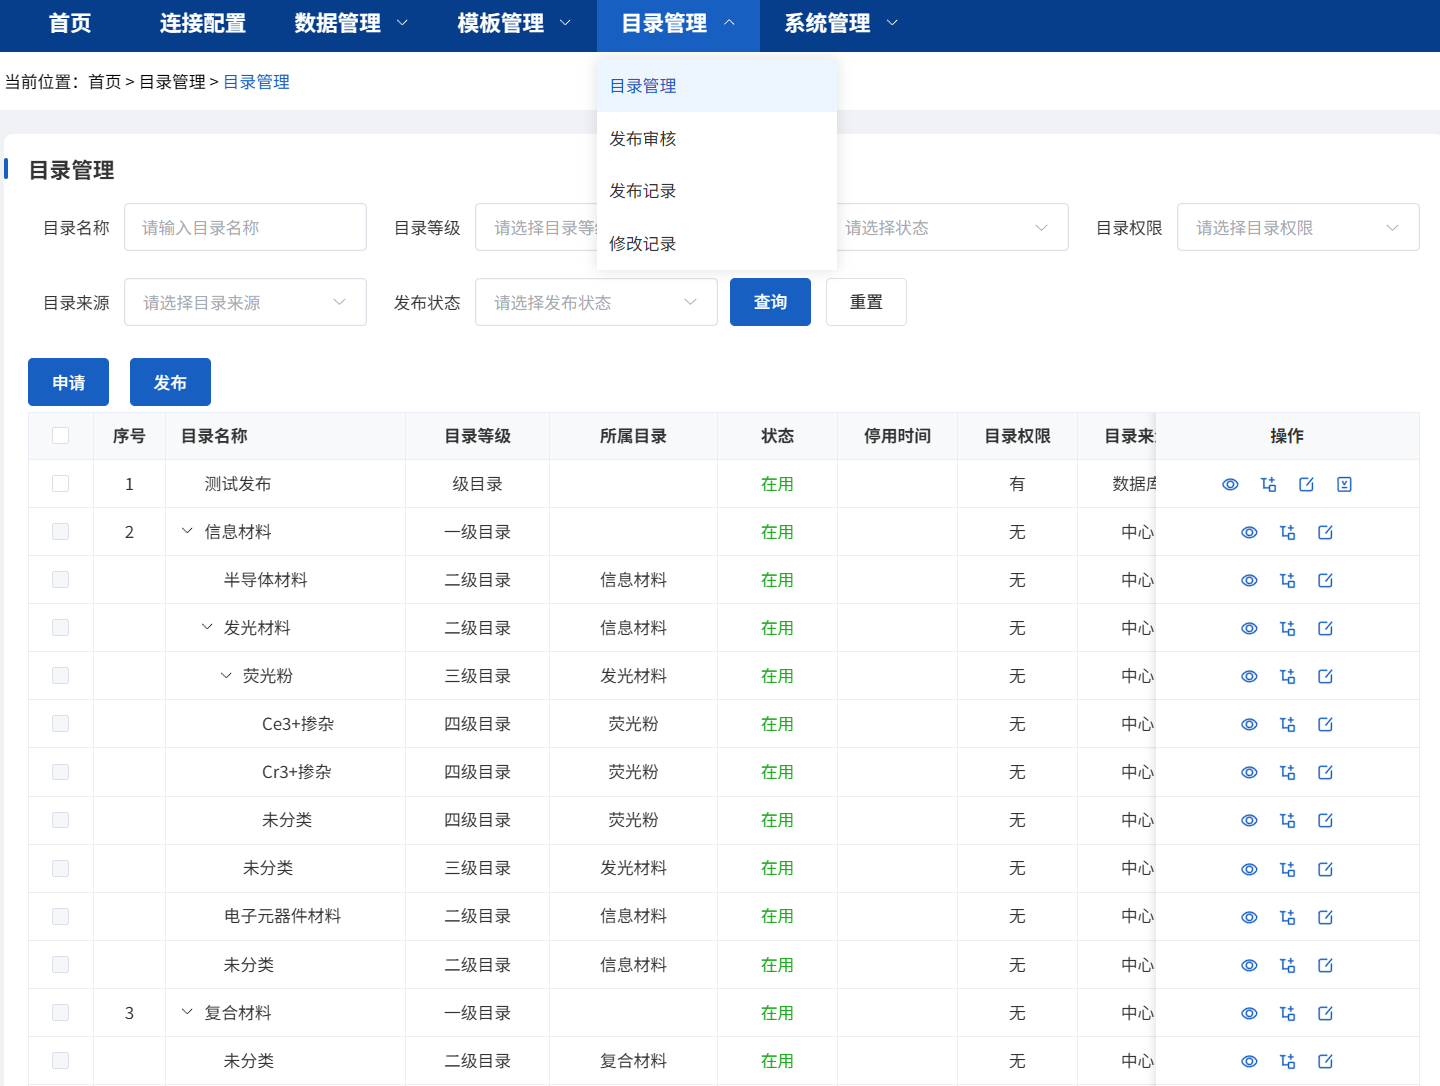Choose 发布审核 from the dropdown menu
This screenshot has width=1440, height=1086.
point(643,139)
